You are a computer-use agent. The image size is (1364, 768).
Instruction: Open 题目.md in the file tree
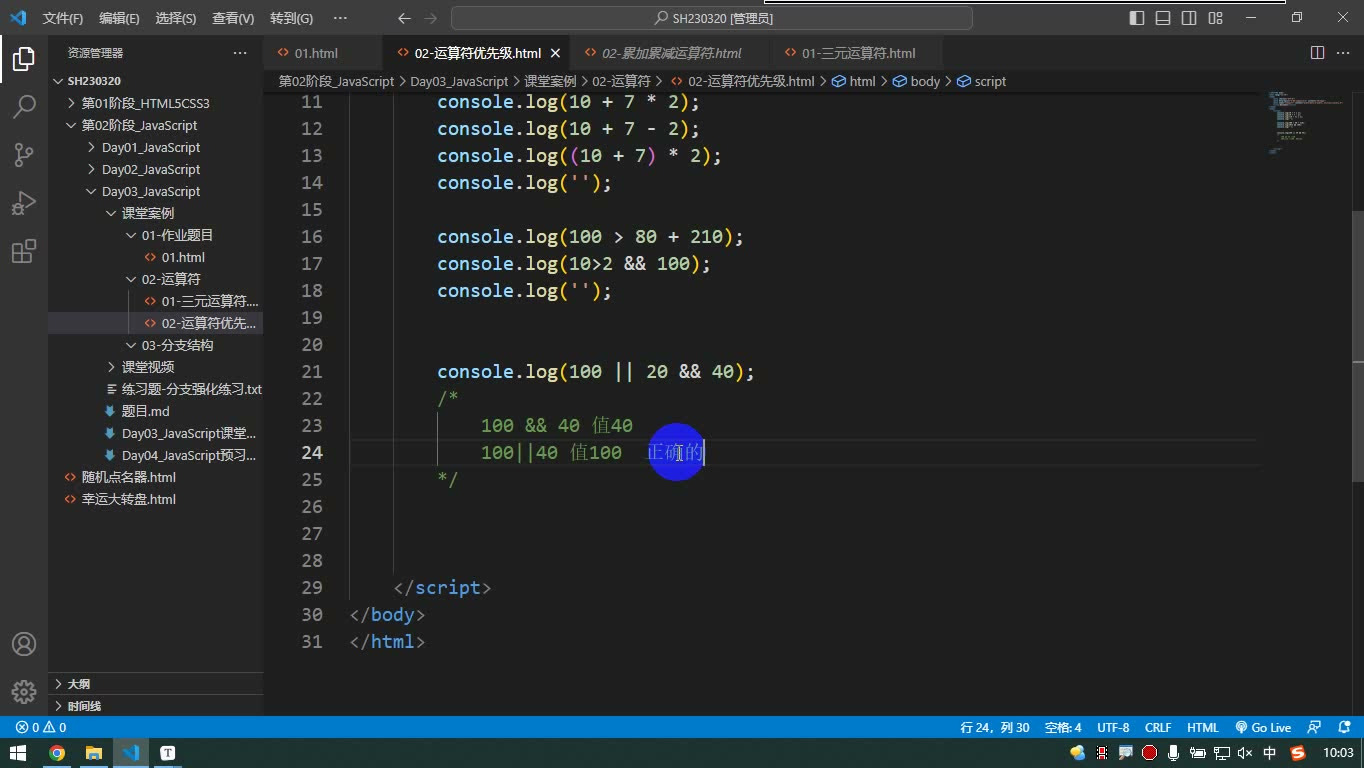[x=145, y=411]
